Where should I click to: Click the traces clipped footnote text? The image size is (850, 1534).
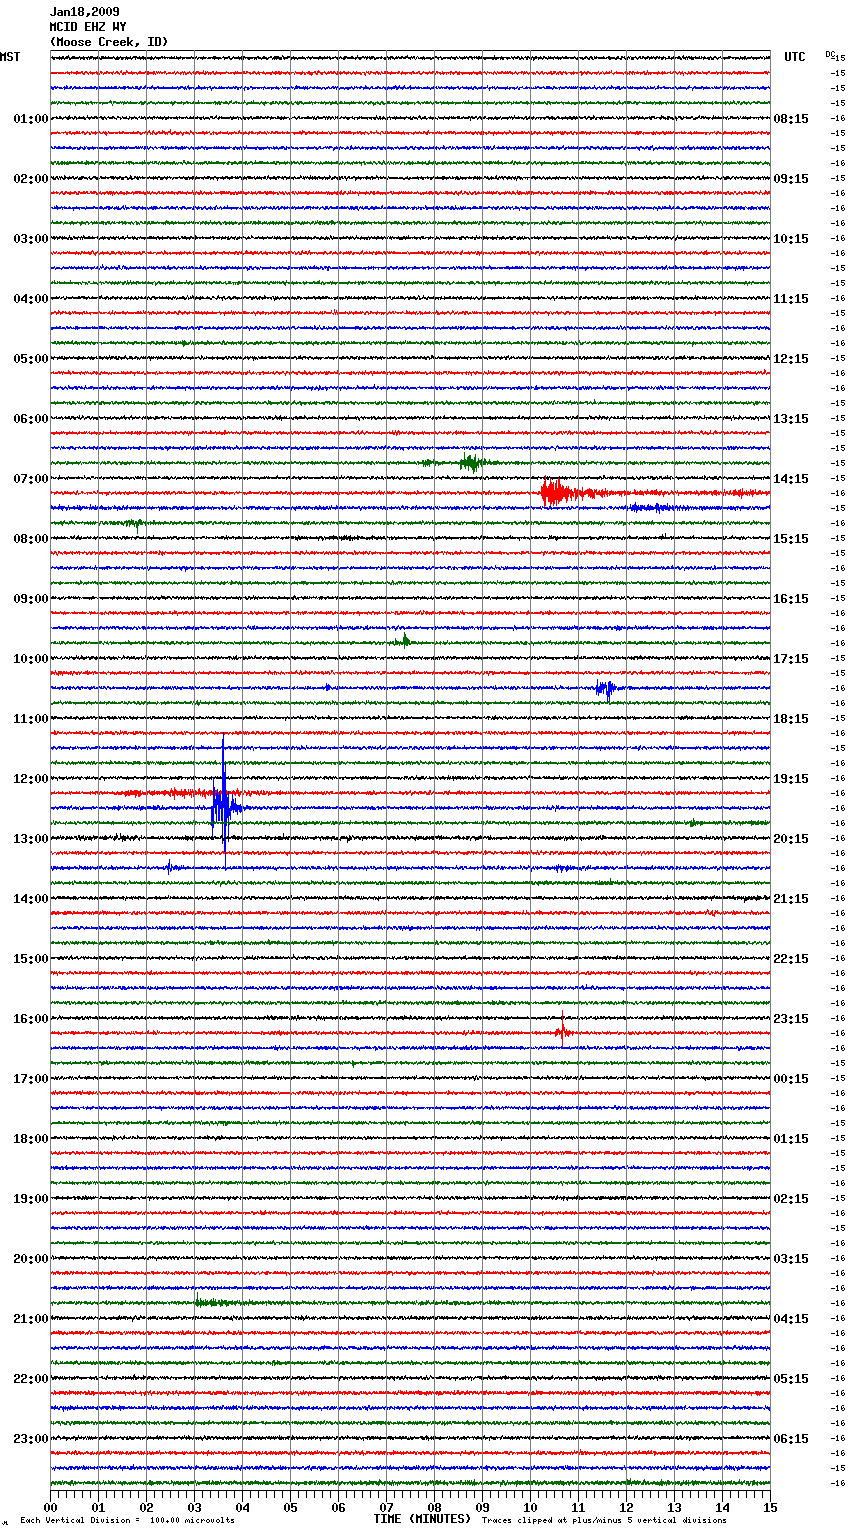[x=604, y=1520]
